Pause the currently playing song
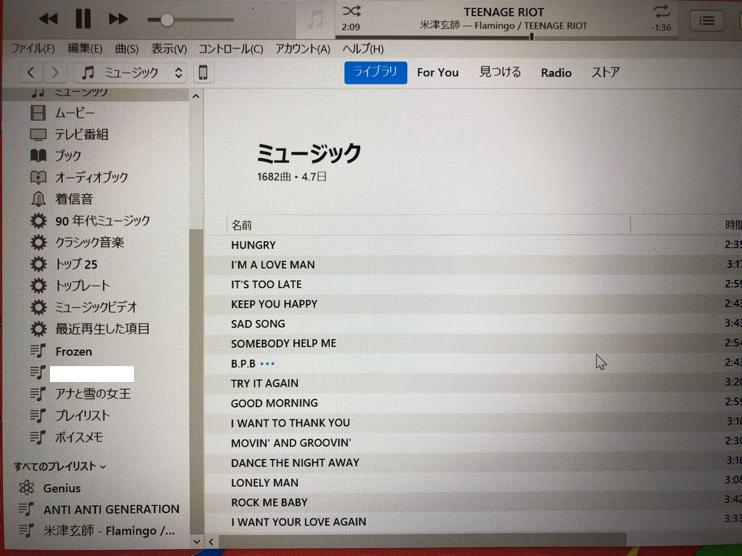This screenshot has width=742, height=556. tap(83, 19)
